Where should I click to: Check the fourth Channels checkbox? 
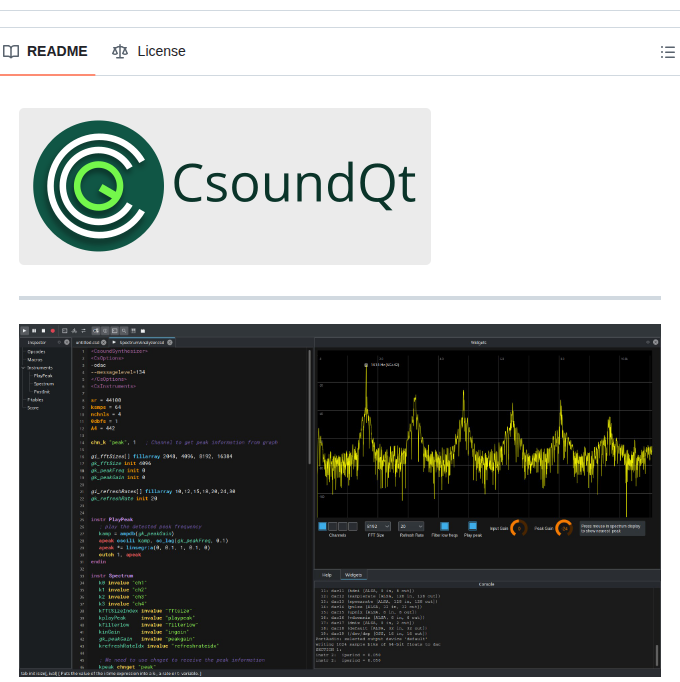[x=353, y=527]
